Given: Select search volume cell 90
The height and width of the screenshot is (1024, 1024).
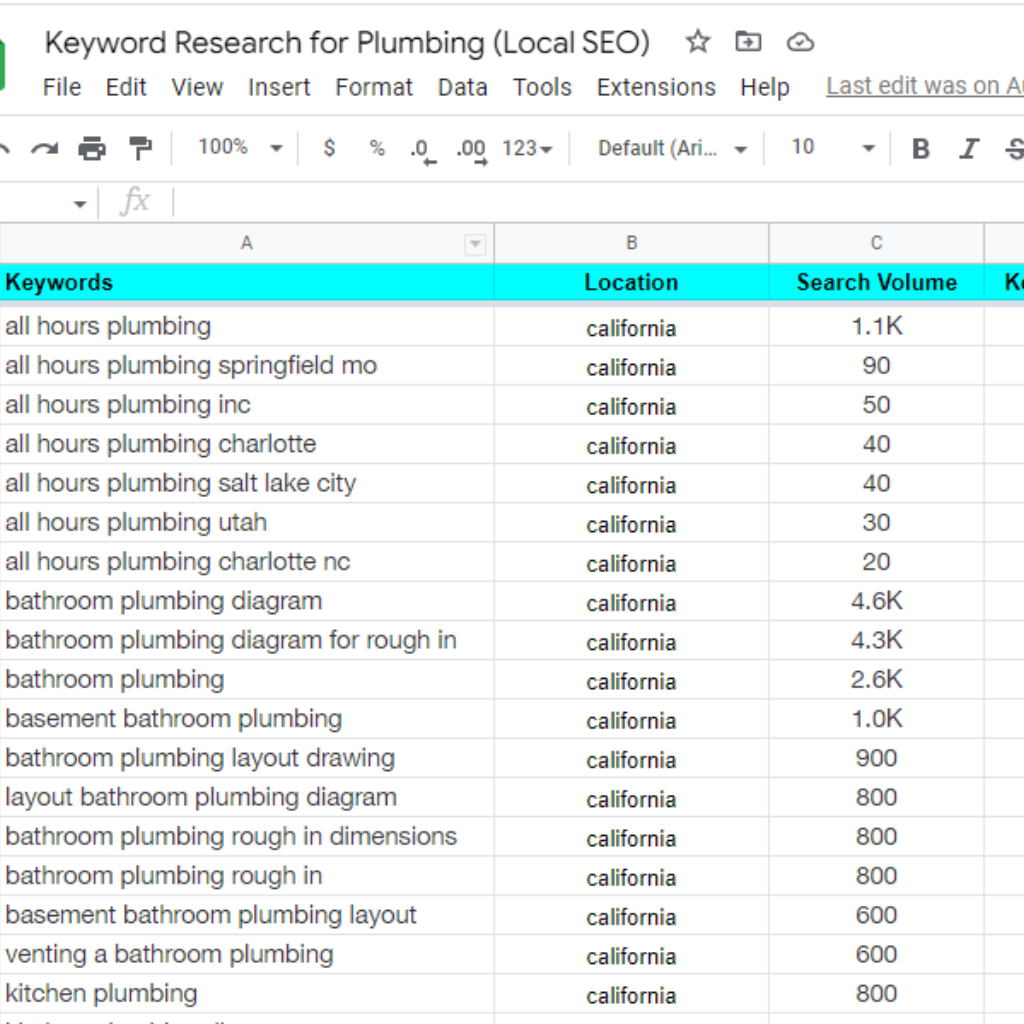Looking at the screenshot, I should (876, 366).
